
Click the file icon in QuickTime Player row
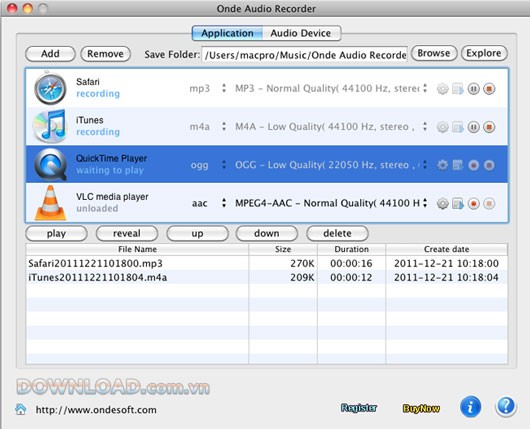[x=458, y=165]
